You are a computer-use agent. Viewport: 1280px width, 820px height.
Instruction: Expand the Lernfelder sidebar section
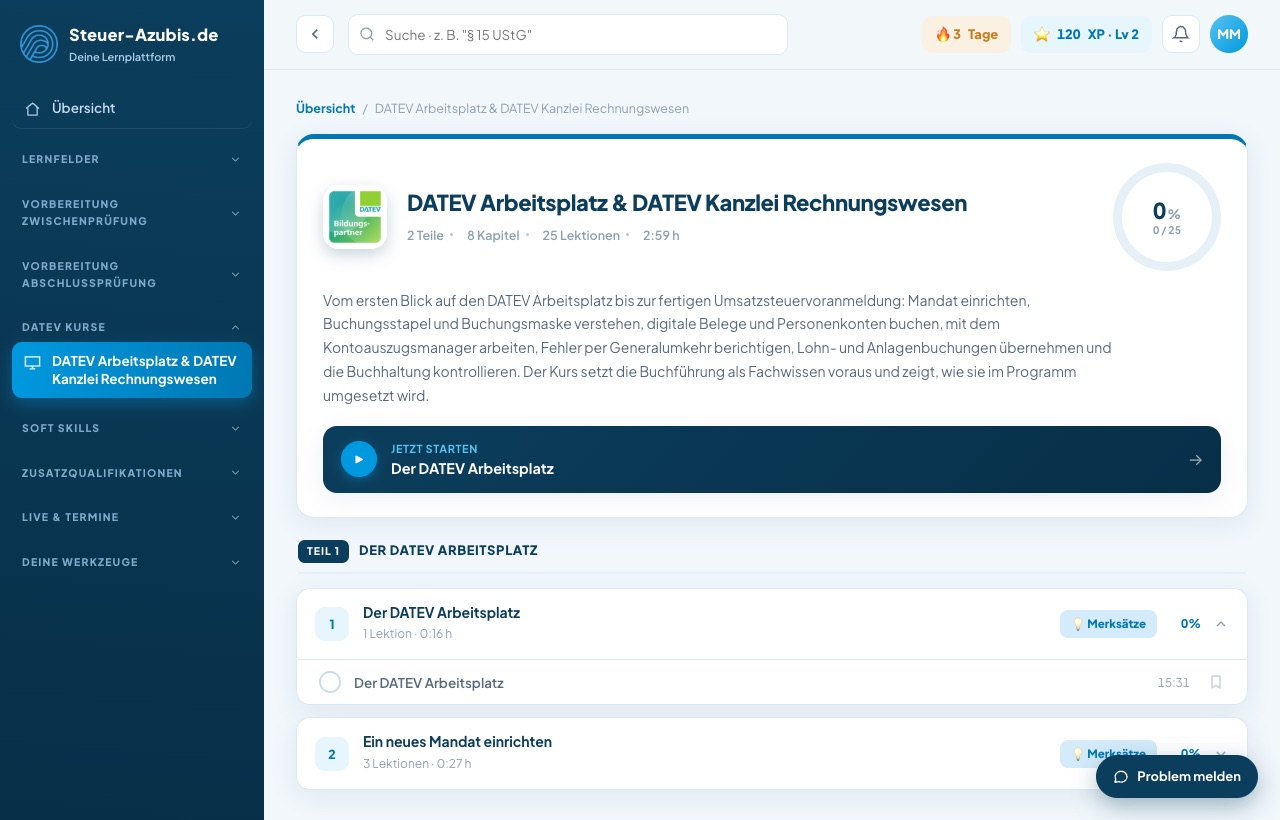click(131, 159)
